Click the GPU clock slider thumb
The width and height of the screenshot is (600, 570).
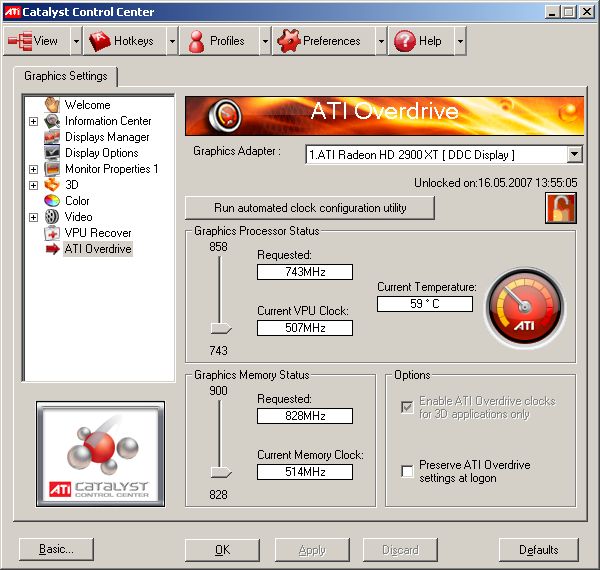(x=221, y=328)
